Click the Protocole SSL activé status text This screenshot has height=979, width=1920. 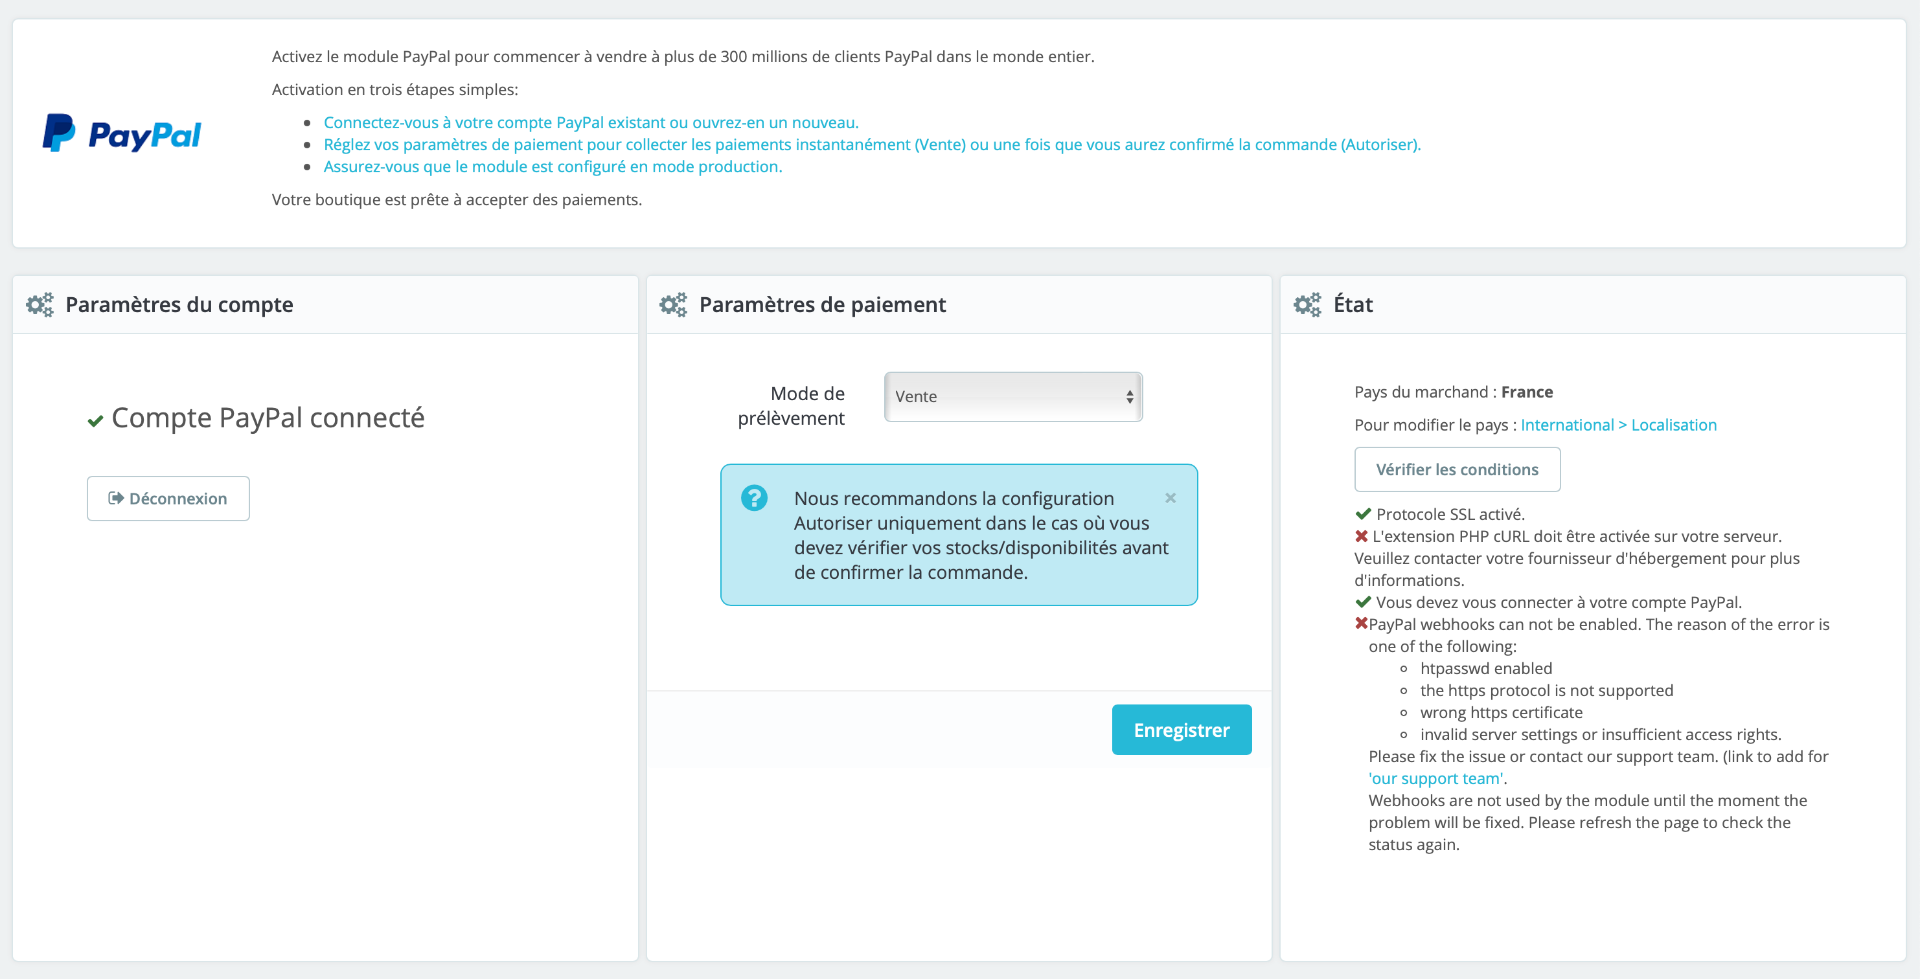[x=1451, y=514]
